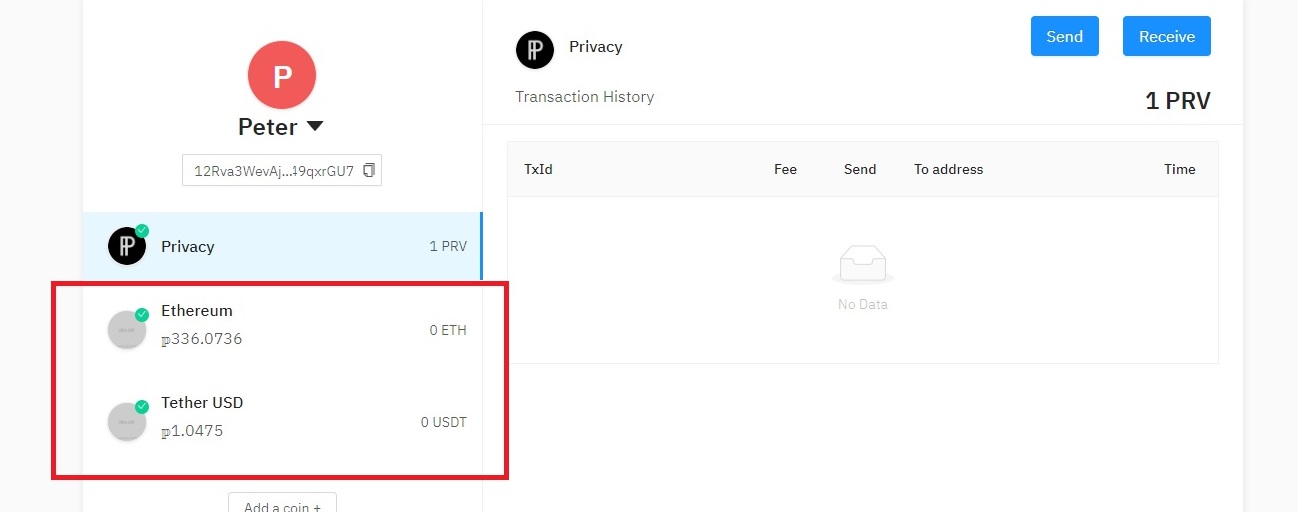Click the Tether USD coin placeholder icon
This screenshot has width=1298, height=512.
127,422
